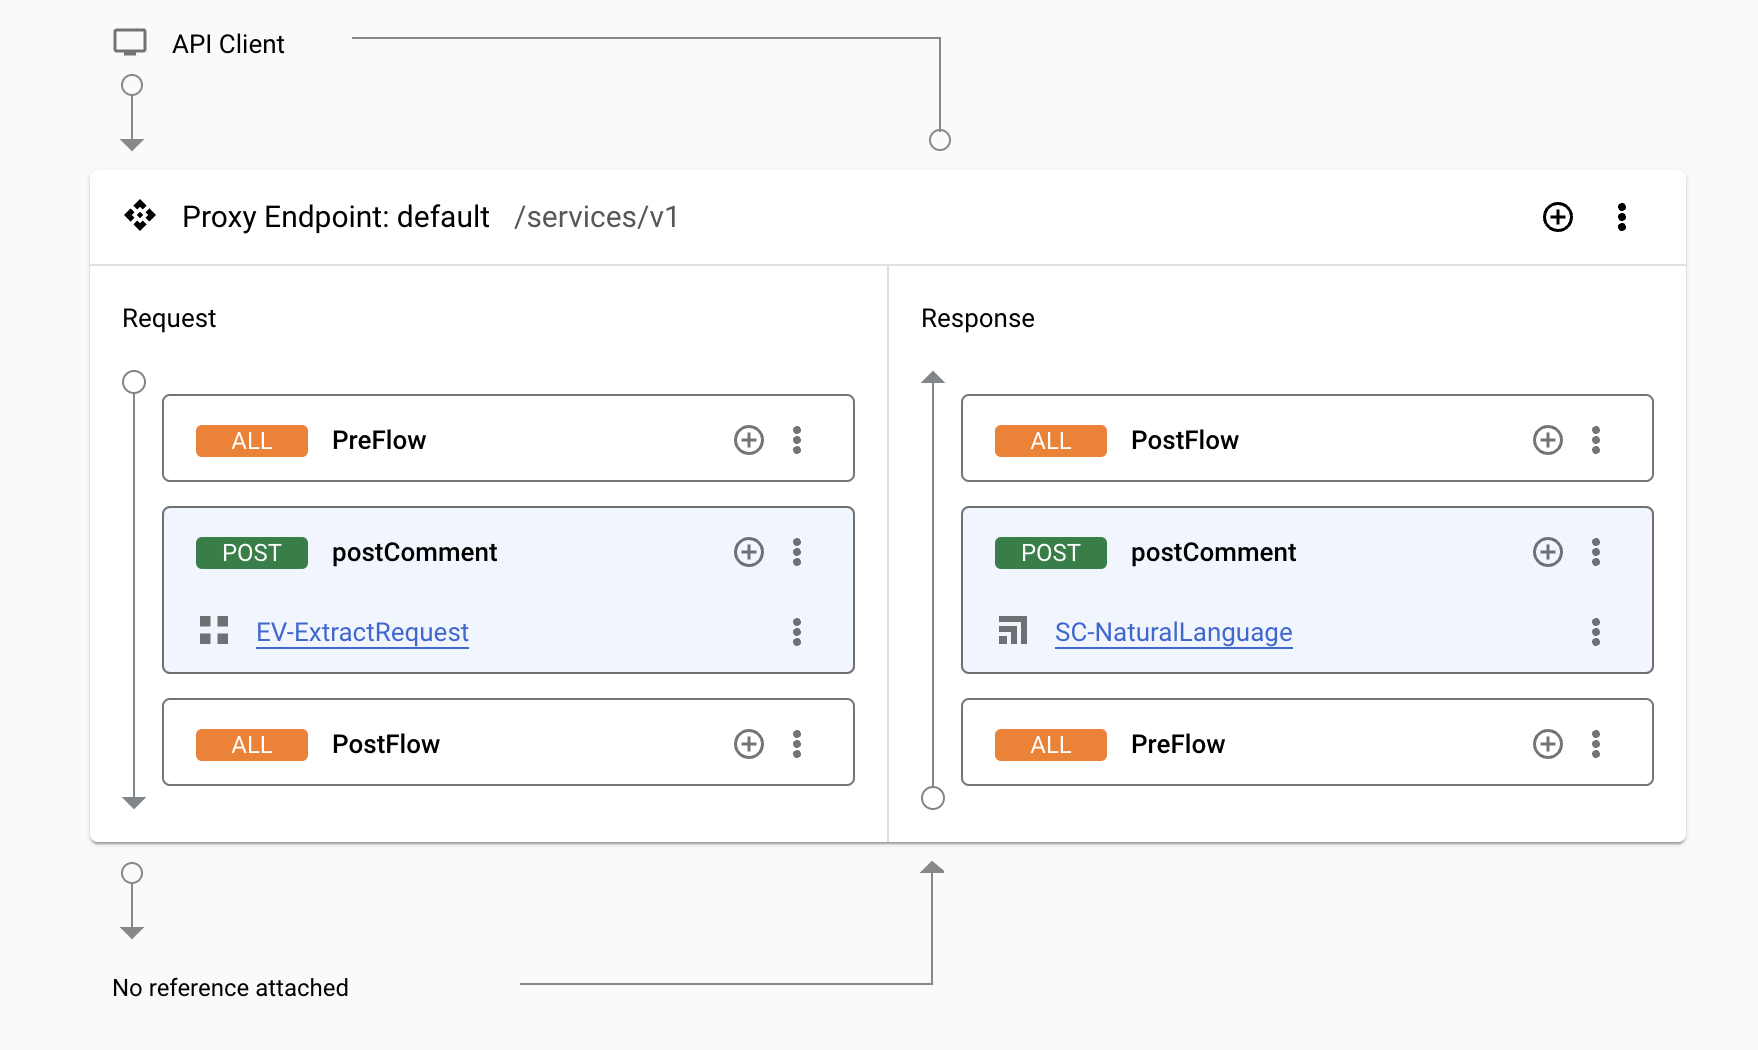Open Response PostFlow more options
1758x1050 pixels.
(1596, 440)
